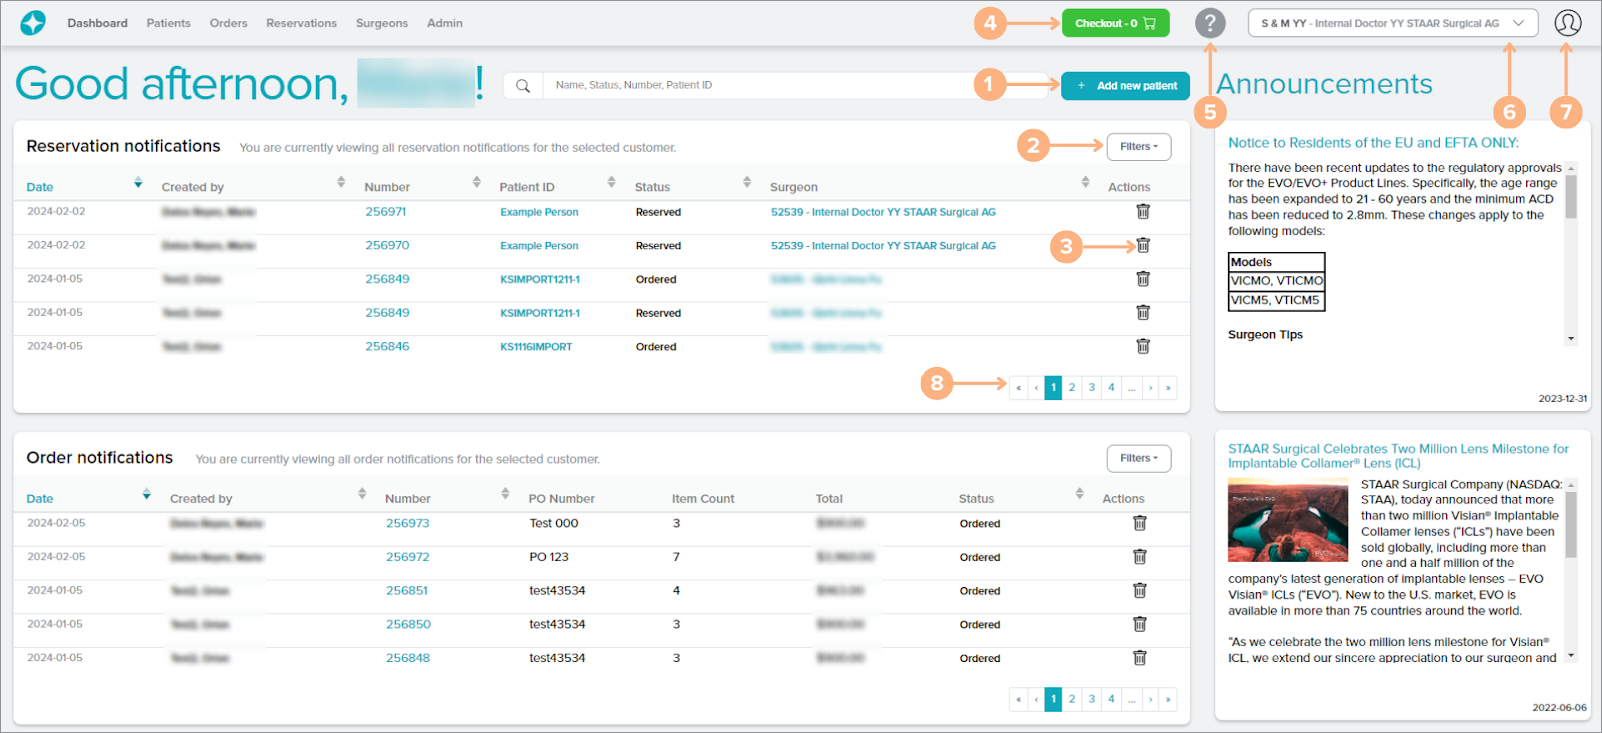The width and height of the screenshot is (1602, 733).
Task: Expand Filters dropdown in Order notifications
Action: [x=1138, y=459]
